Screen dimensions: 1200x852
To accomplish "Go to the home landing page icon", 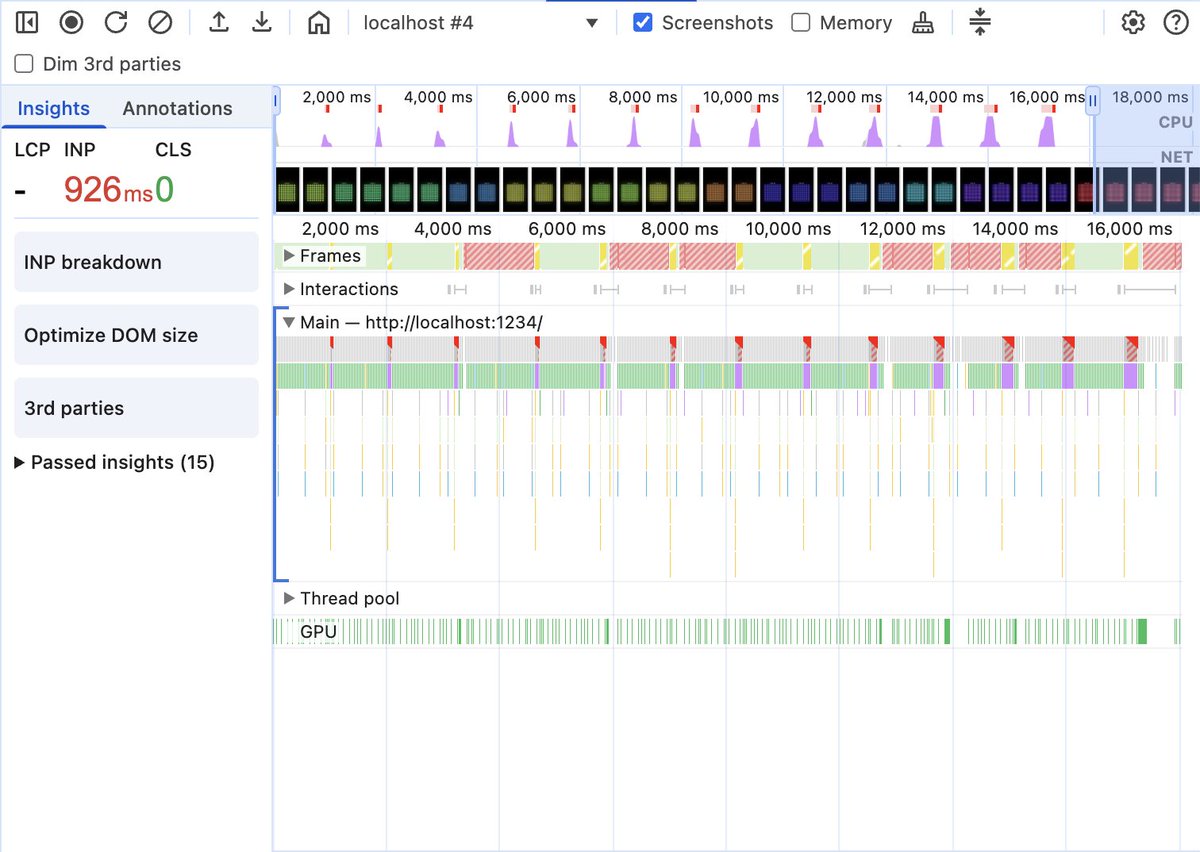I will click(319, 22).
